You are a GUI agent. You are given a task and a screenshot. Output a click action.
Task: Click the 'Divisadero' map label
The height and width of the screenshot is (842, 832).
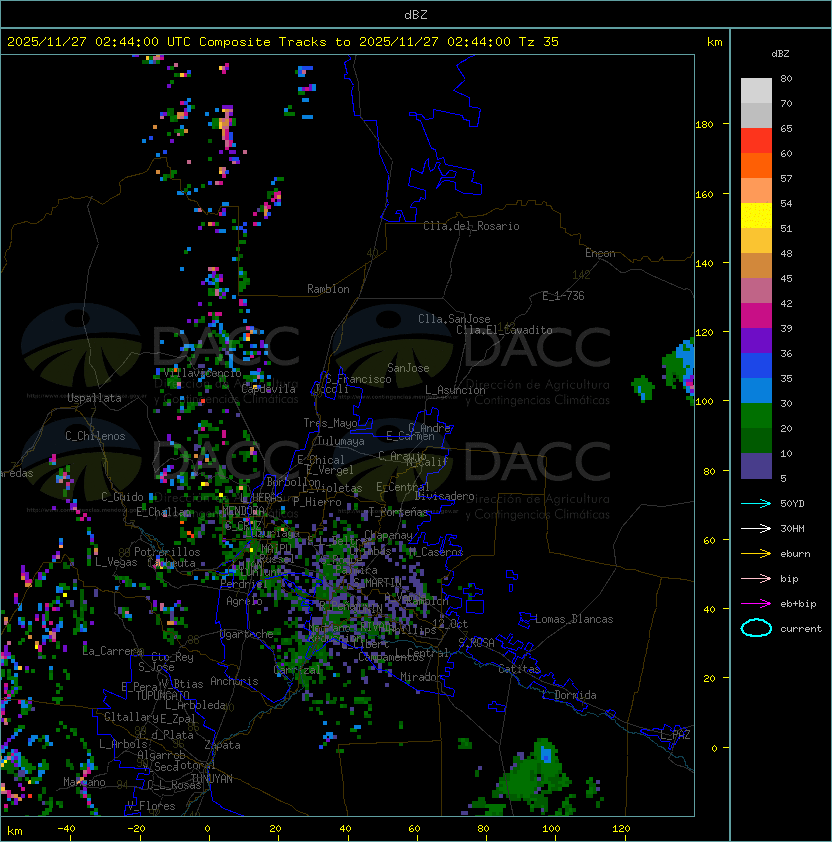coord(445,496)
